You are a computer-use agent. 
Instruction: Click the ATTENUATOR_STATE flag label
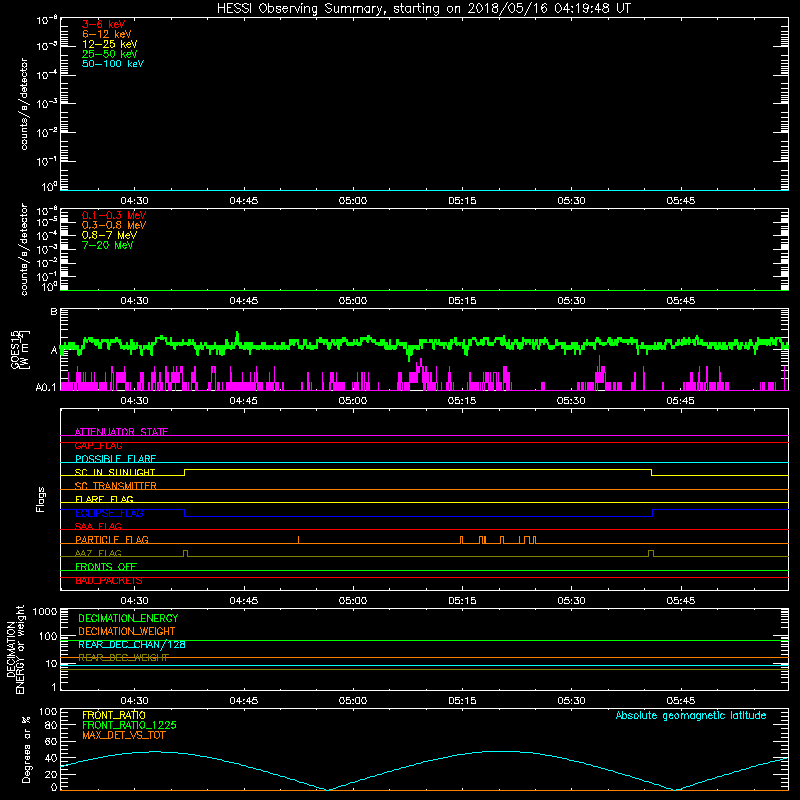pos(121,432)
